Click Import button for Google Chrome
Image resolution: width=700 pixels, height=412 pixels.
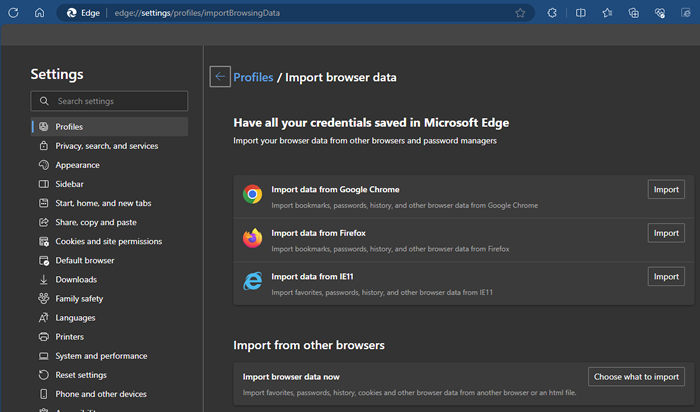tap(666, 190)
